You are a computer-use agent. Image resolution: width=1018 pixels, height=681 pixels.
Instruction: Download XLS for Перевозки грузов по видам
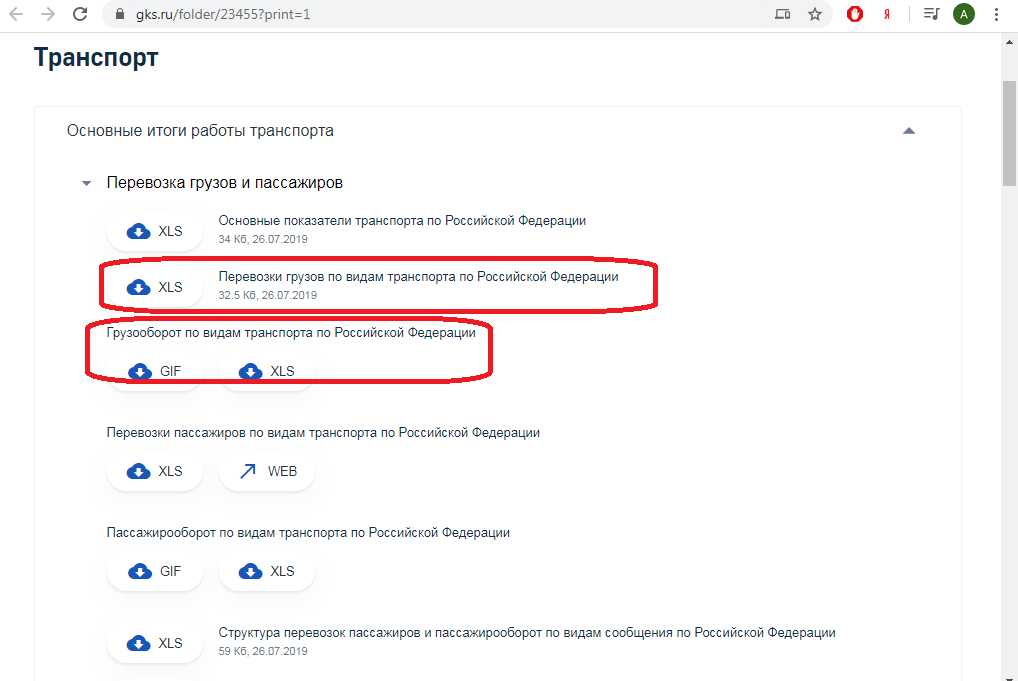pyautogui.click(x=155, y=287)
